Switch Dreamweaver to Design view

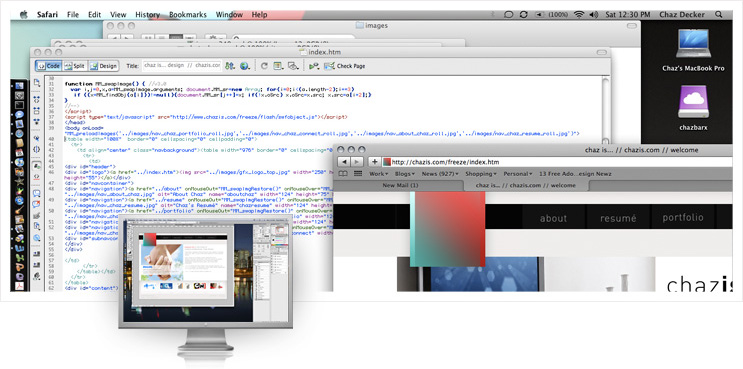click(103, 66)
